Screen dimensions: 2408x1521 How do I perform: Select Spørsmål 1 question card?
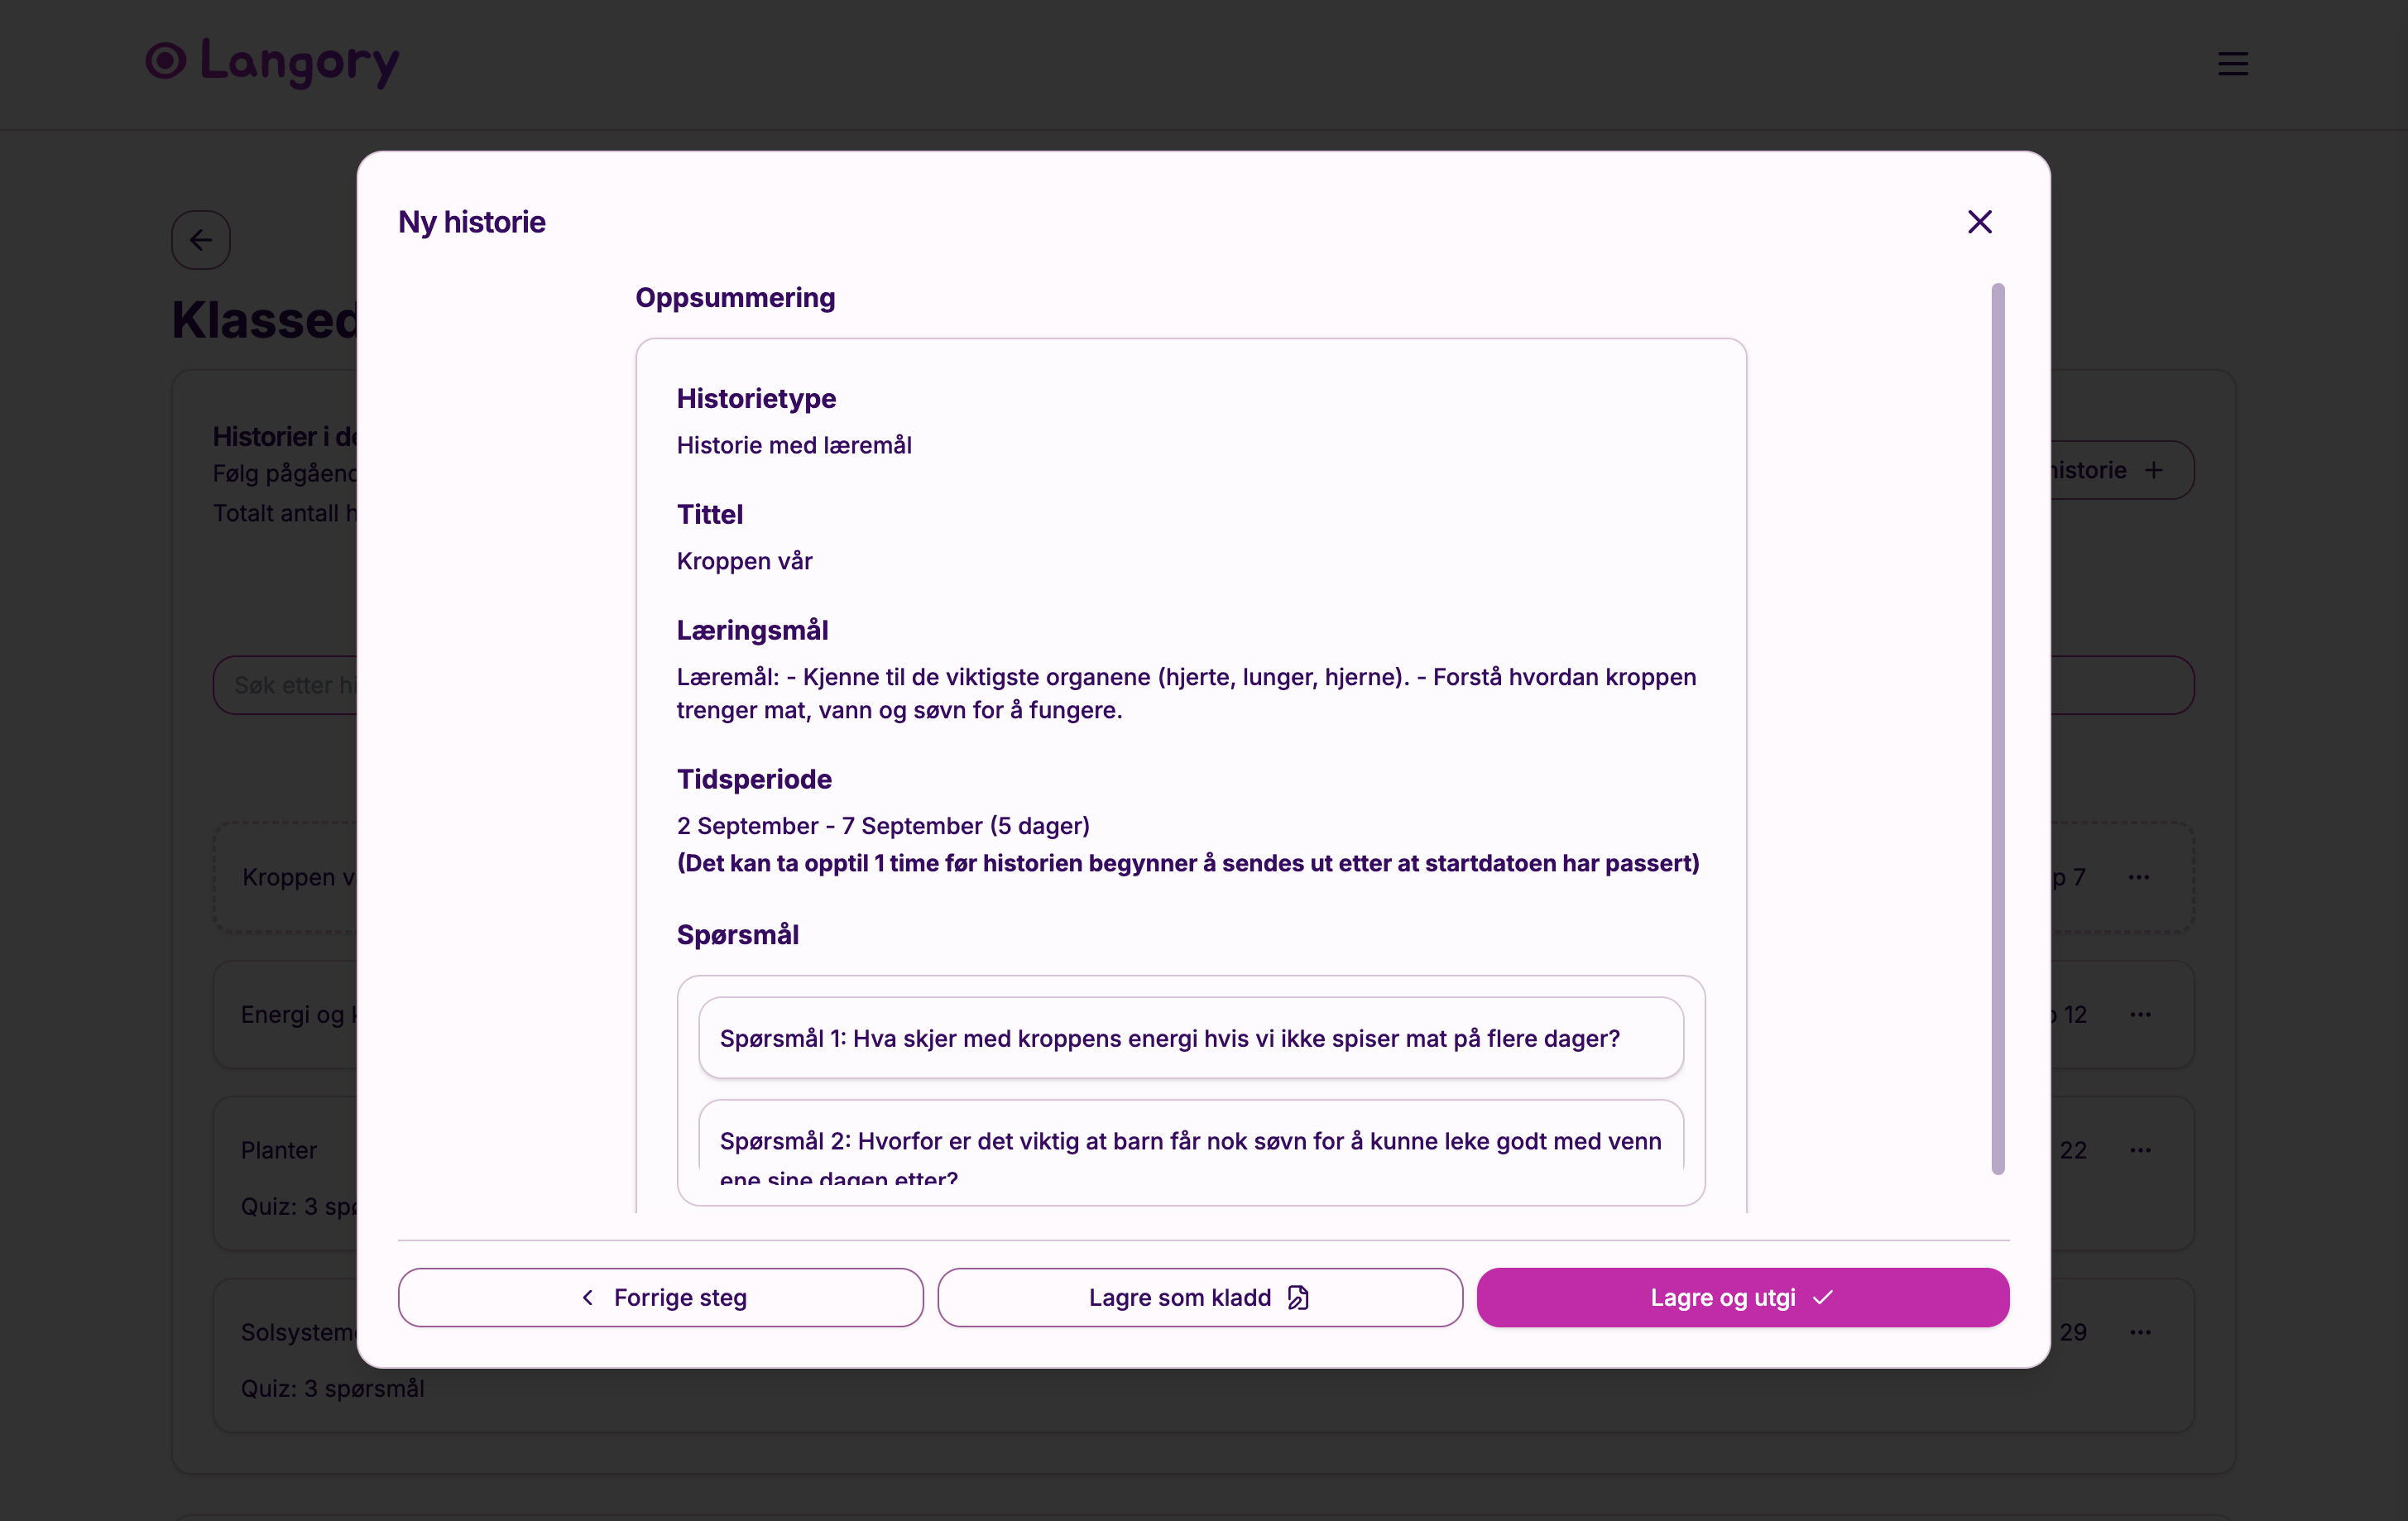(x=1190, y=1038)
